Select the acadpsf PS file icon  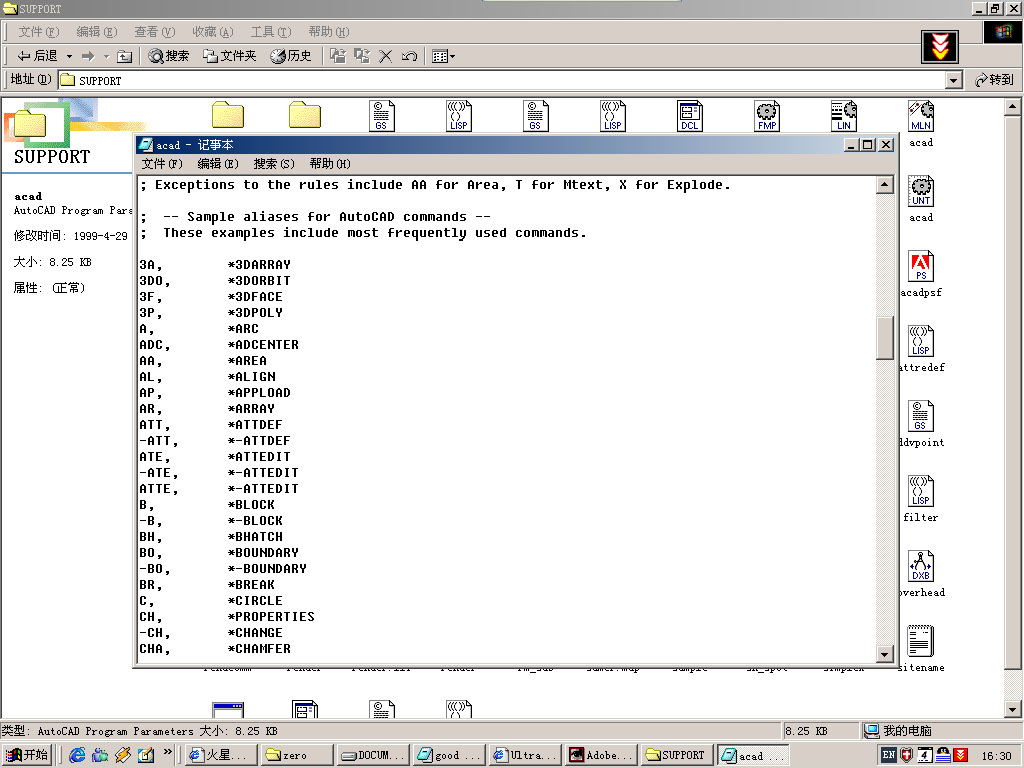(921, 266)
